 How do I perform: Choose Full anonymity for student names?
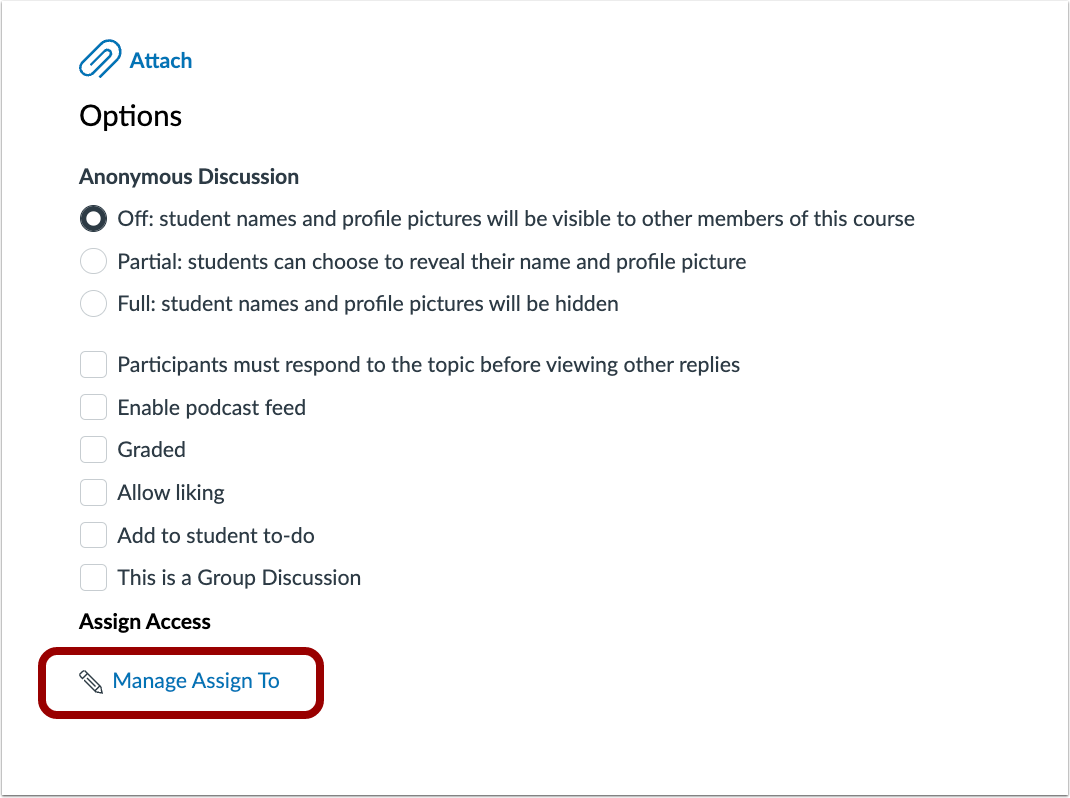point(92,303)
